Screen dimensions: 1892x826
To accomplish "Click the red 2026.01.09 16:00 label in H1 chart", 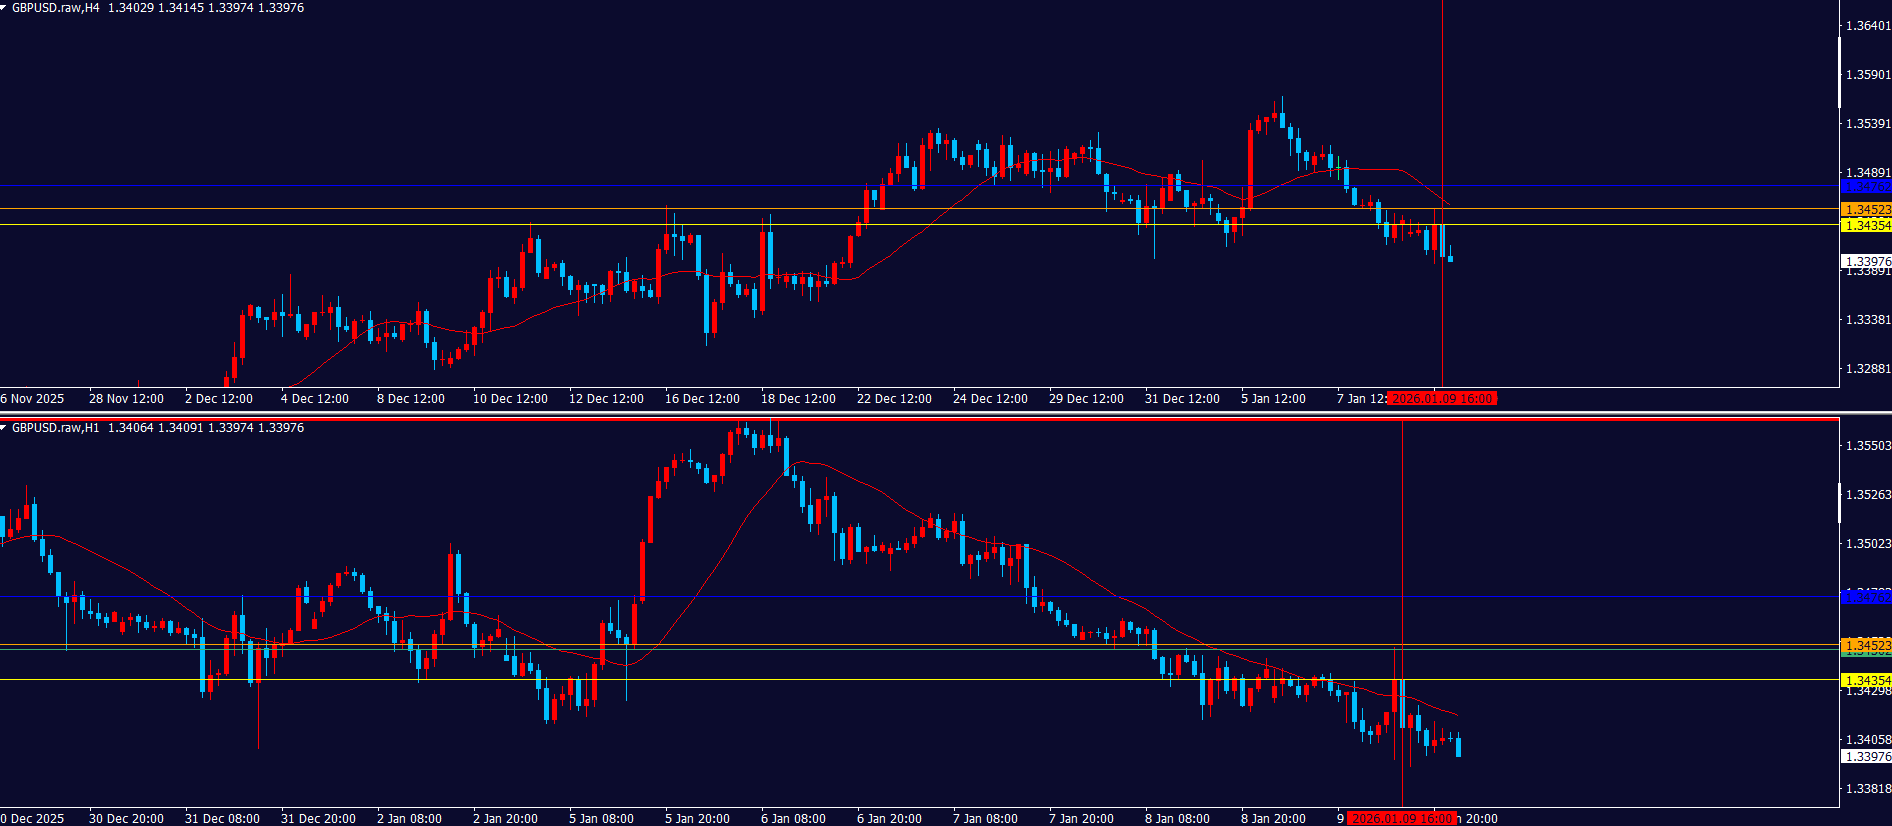I will pyautogui.click(x=1402, y=819).
